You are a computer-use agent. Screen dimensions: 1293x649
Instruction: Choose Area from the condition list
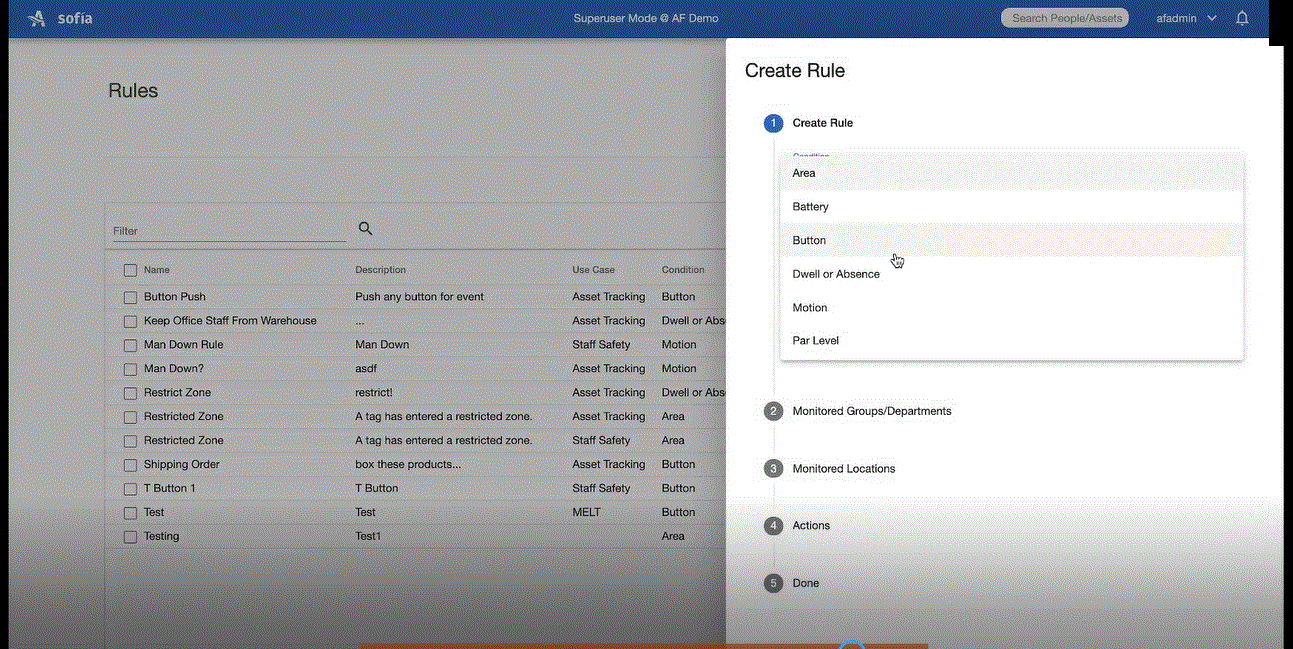1011,173
